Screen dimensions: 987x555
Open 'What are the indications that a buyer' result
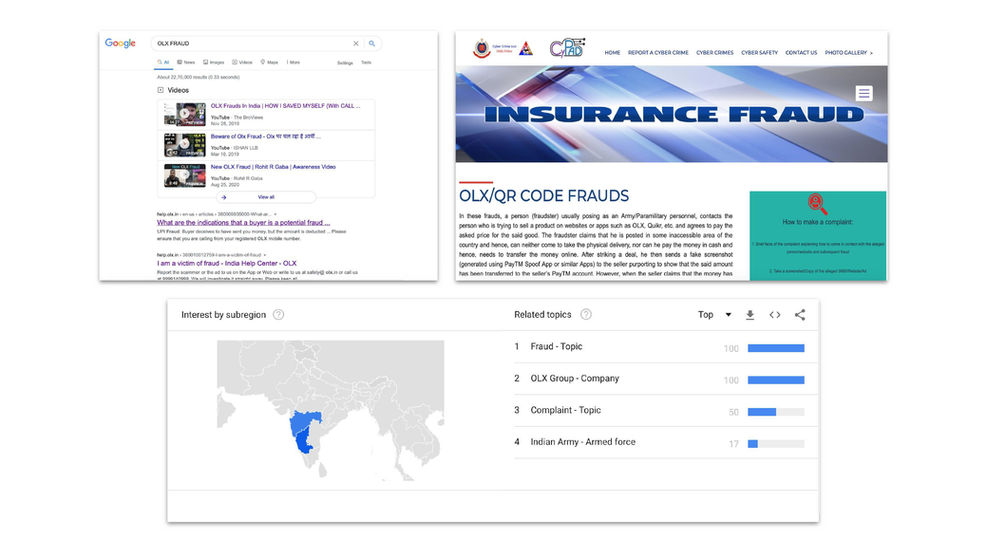243,222
